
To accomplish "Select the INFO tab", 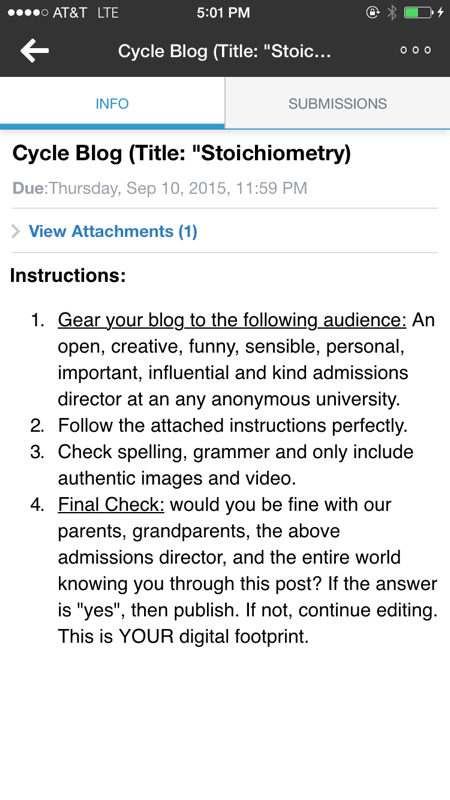I will pos(112,104).
